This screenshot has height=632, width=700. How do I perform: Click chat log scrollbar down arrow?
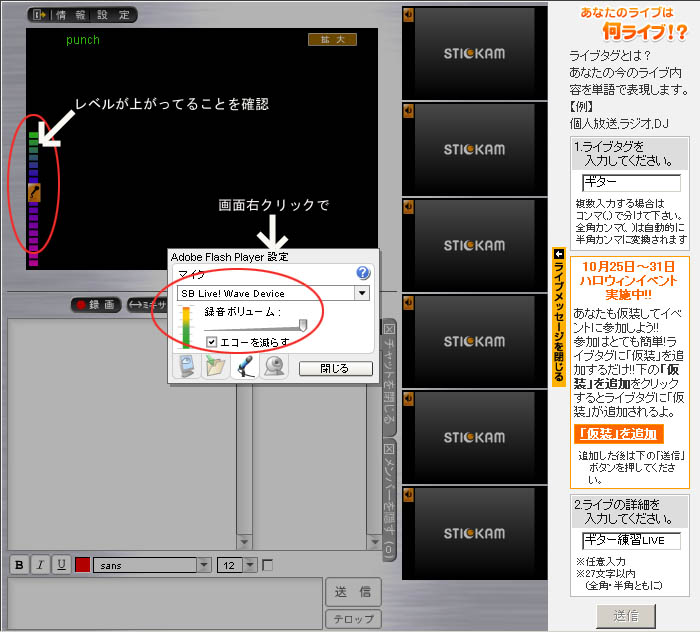click(244, 542)
